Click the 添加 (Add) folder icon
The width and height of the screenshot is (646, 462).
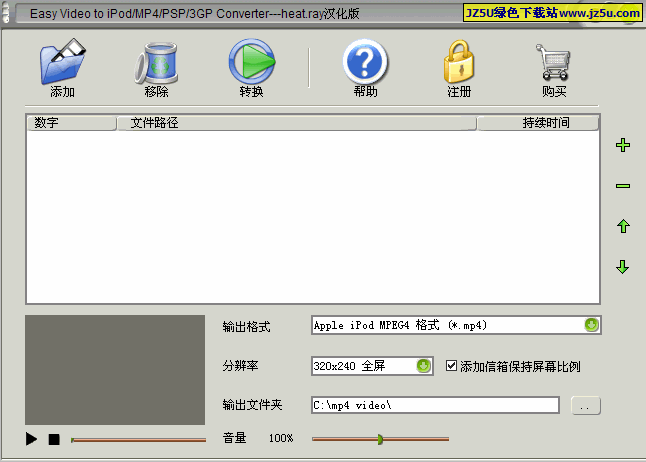coord(62,61)
